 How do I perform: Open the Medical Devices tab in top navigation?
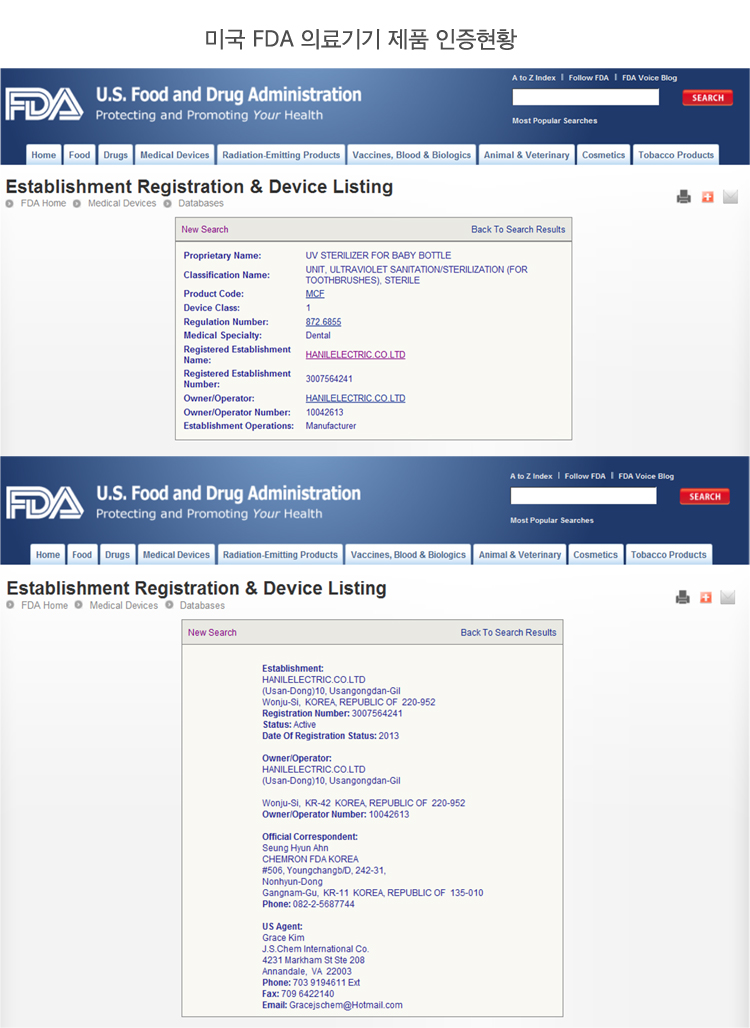(175, 155)
